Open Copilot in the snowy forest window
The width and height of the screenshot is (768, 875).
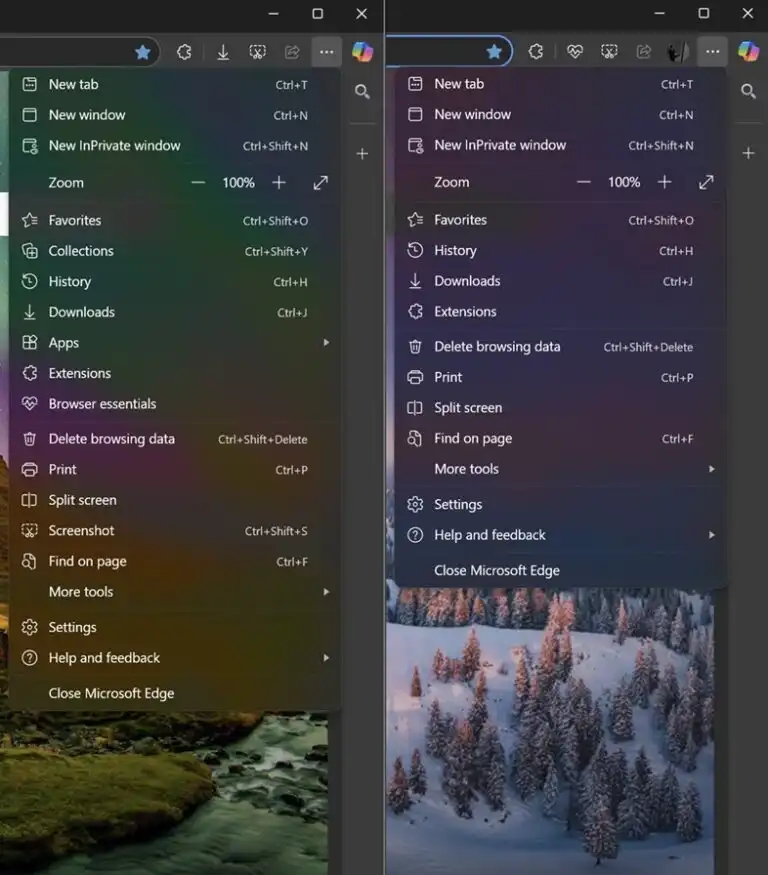748,51
